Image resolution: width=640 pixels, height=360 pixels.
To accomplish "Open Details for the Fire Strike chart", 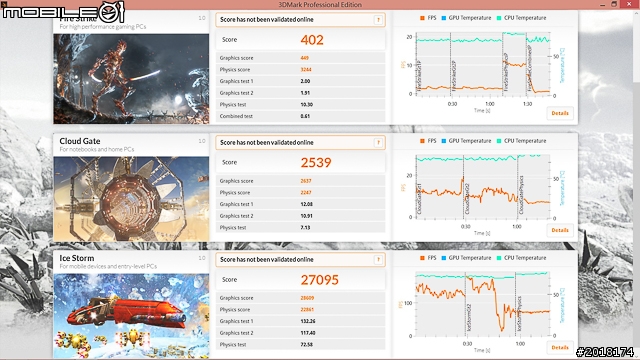I will tap(560, 113).
